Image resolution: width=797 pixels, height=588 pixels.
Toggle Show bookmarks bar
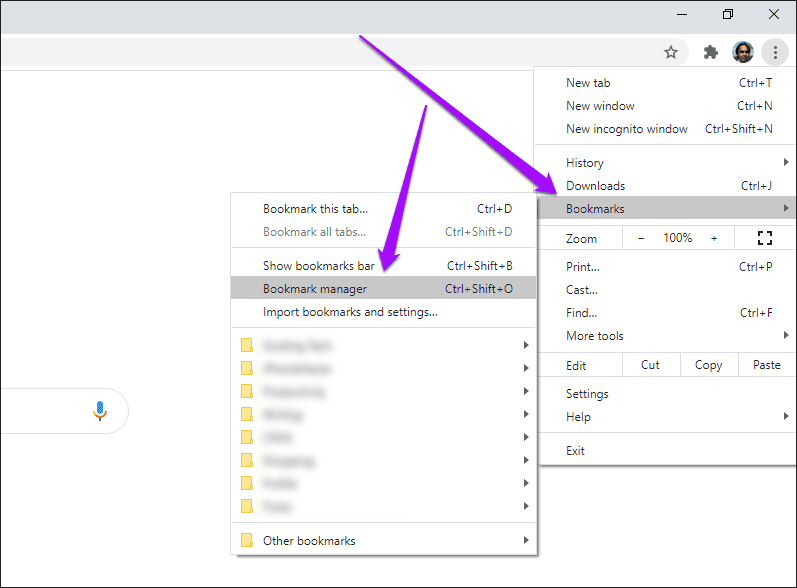(384, 266)
